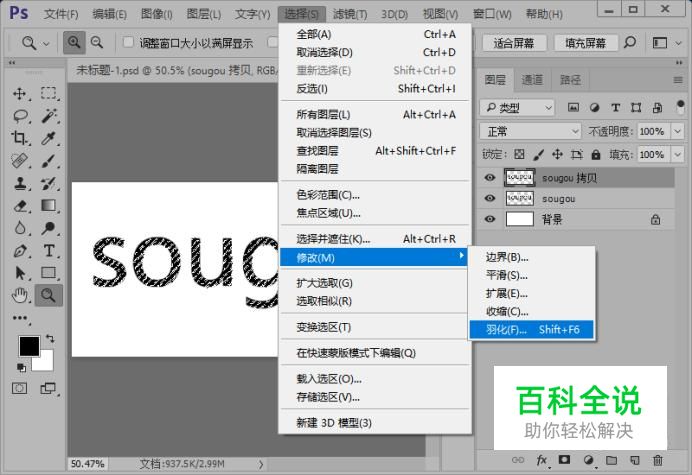692x475 pixels.
Task: Toggle lock position icon
Action: point(557,154)
